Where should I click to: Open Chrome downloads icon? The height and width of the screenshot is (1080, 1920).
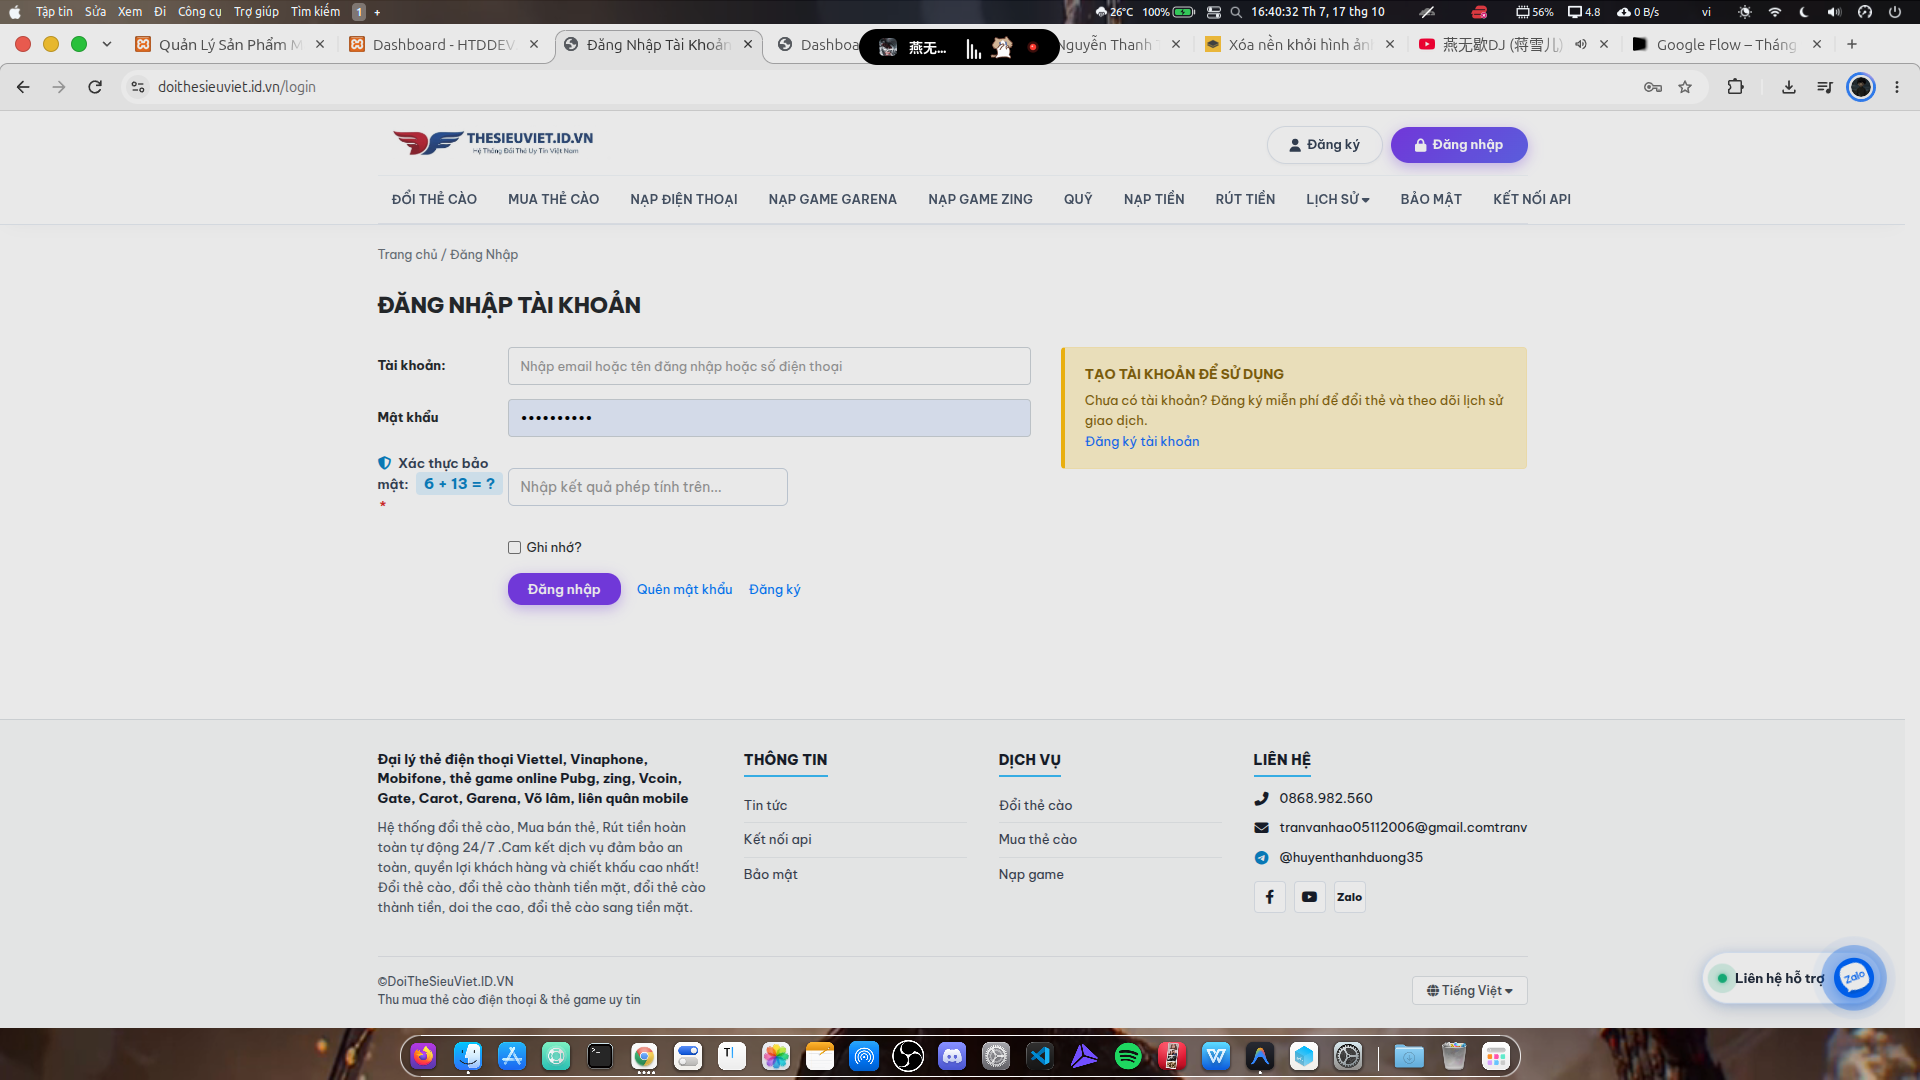1788,87
